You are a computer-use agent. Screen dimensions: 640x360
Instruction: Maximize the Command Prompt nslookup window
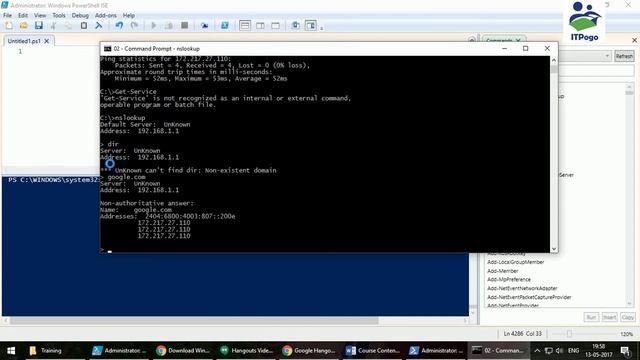point(526,49)
